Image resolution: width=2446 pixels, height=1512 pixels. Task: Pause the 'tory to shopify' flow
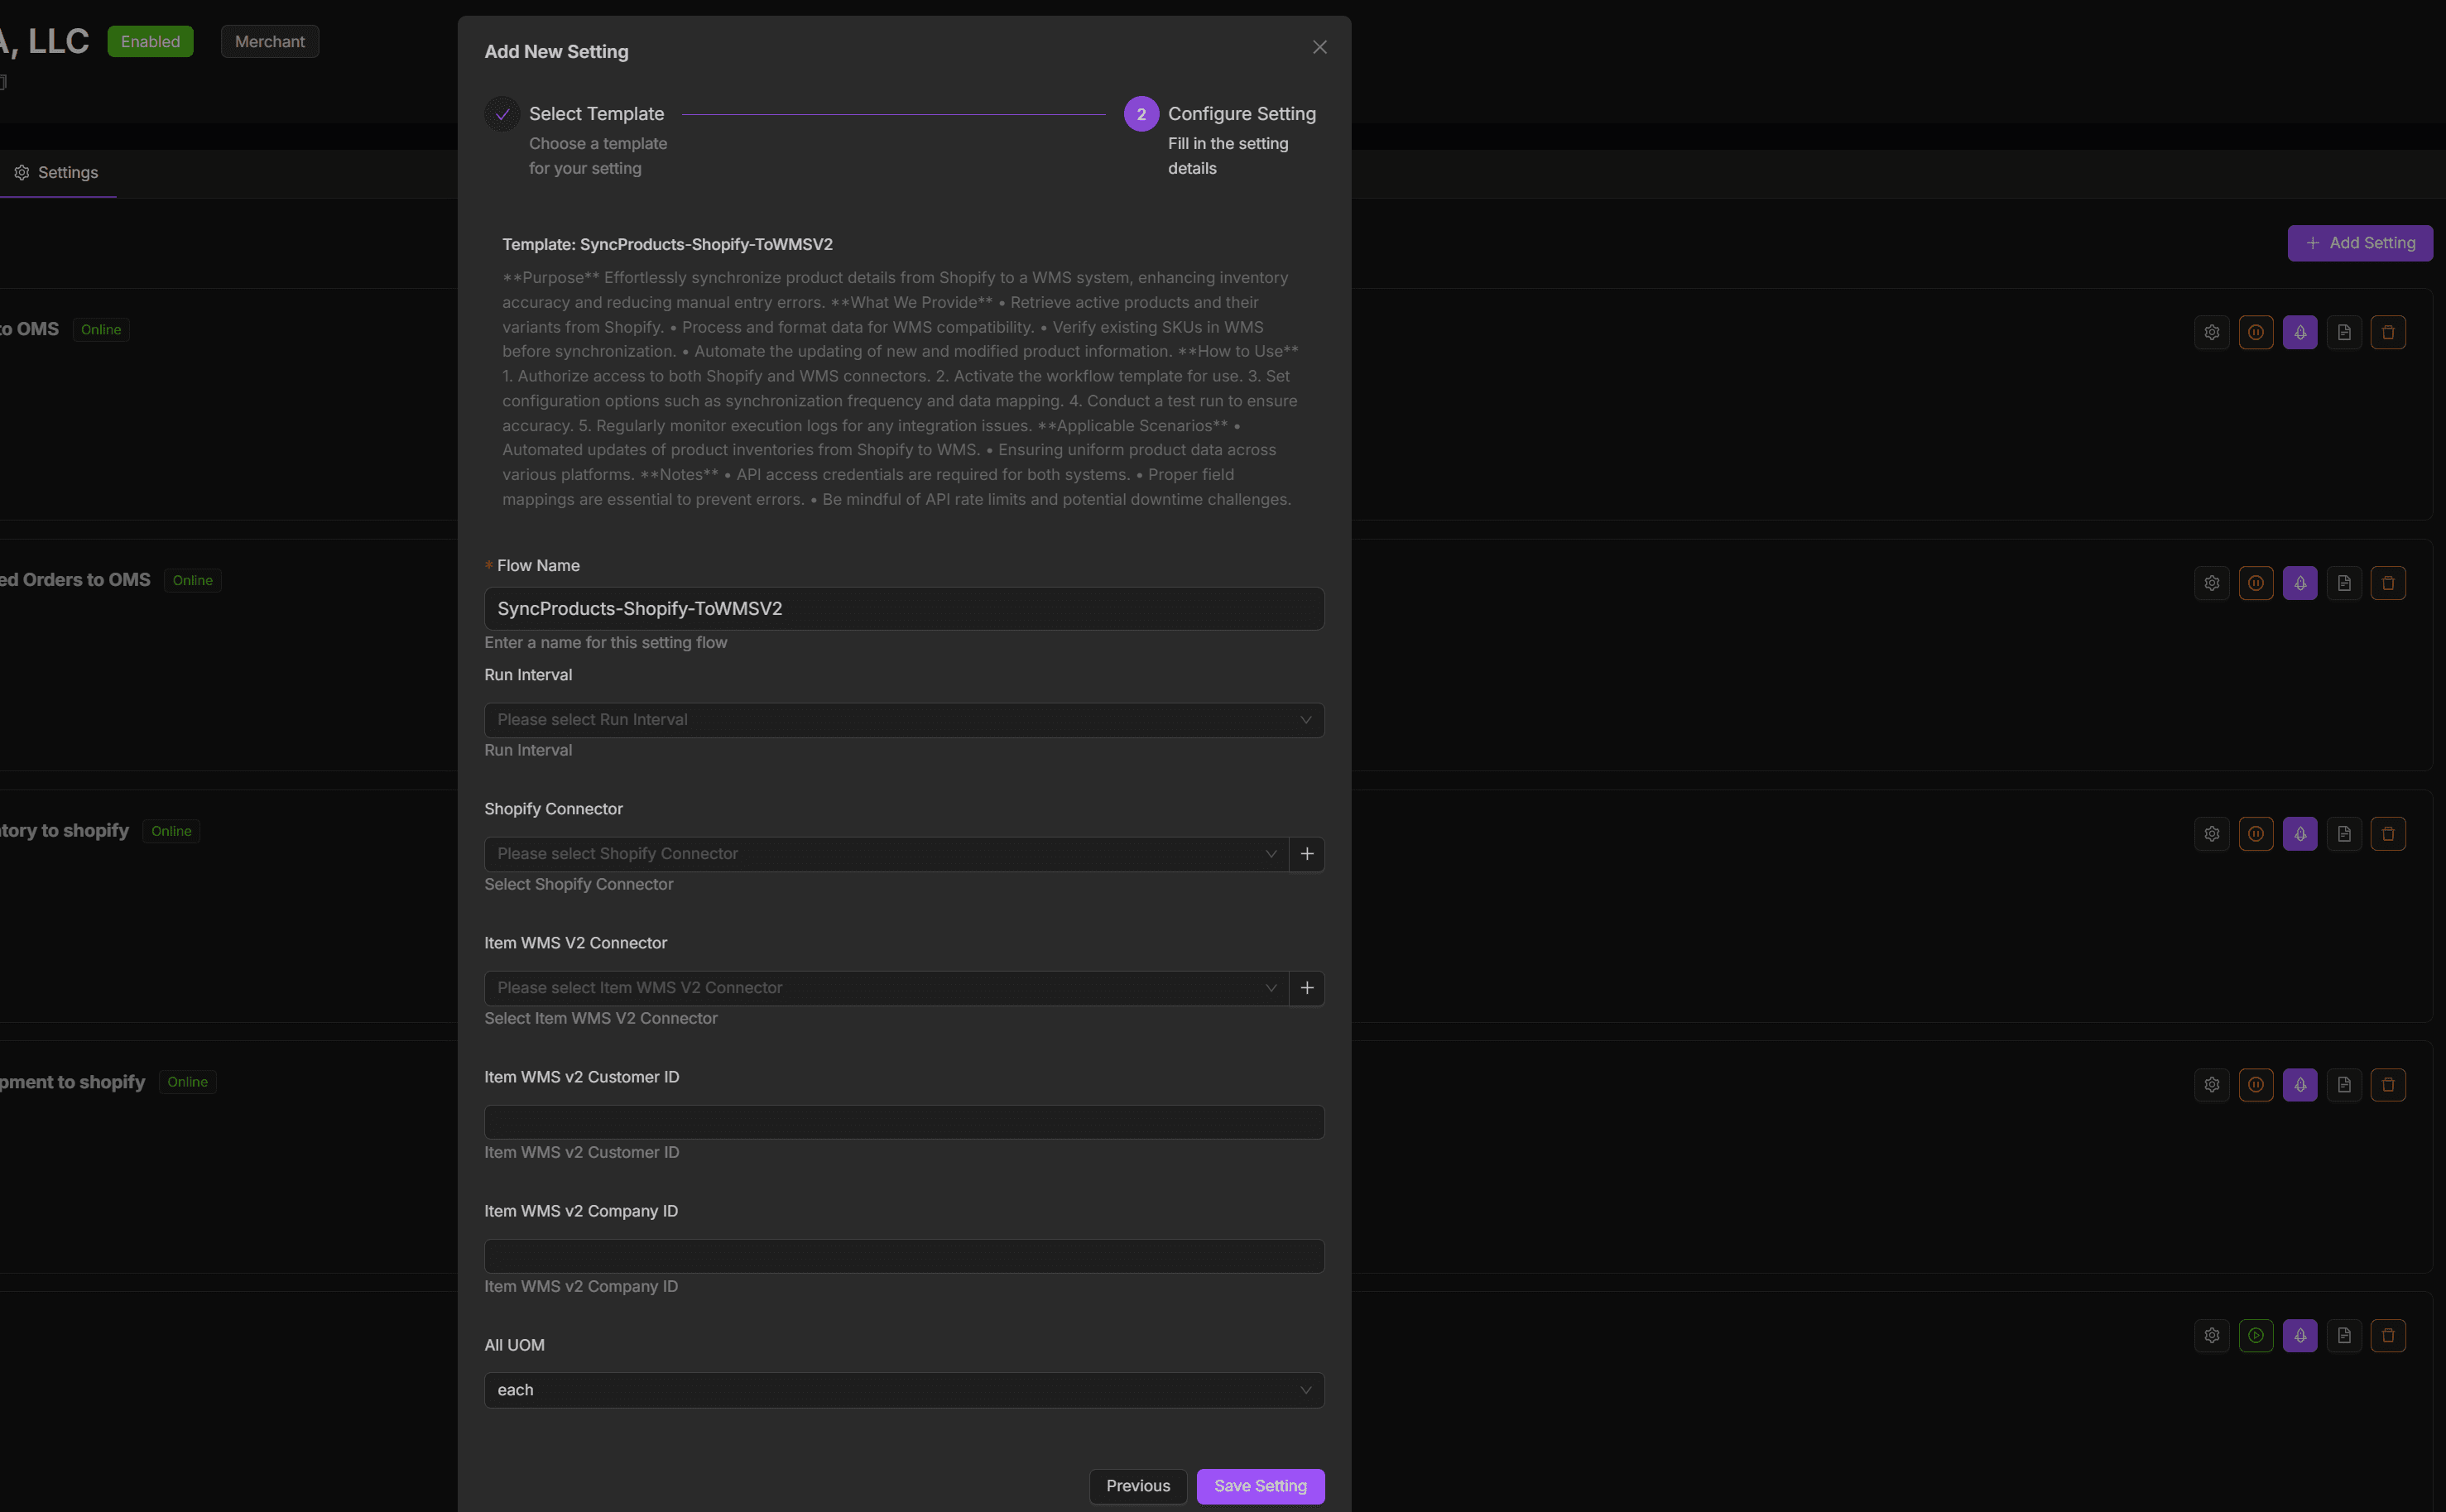coord(2255,834)
